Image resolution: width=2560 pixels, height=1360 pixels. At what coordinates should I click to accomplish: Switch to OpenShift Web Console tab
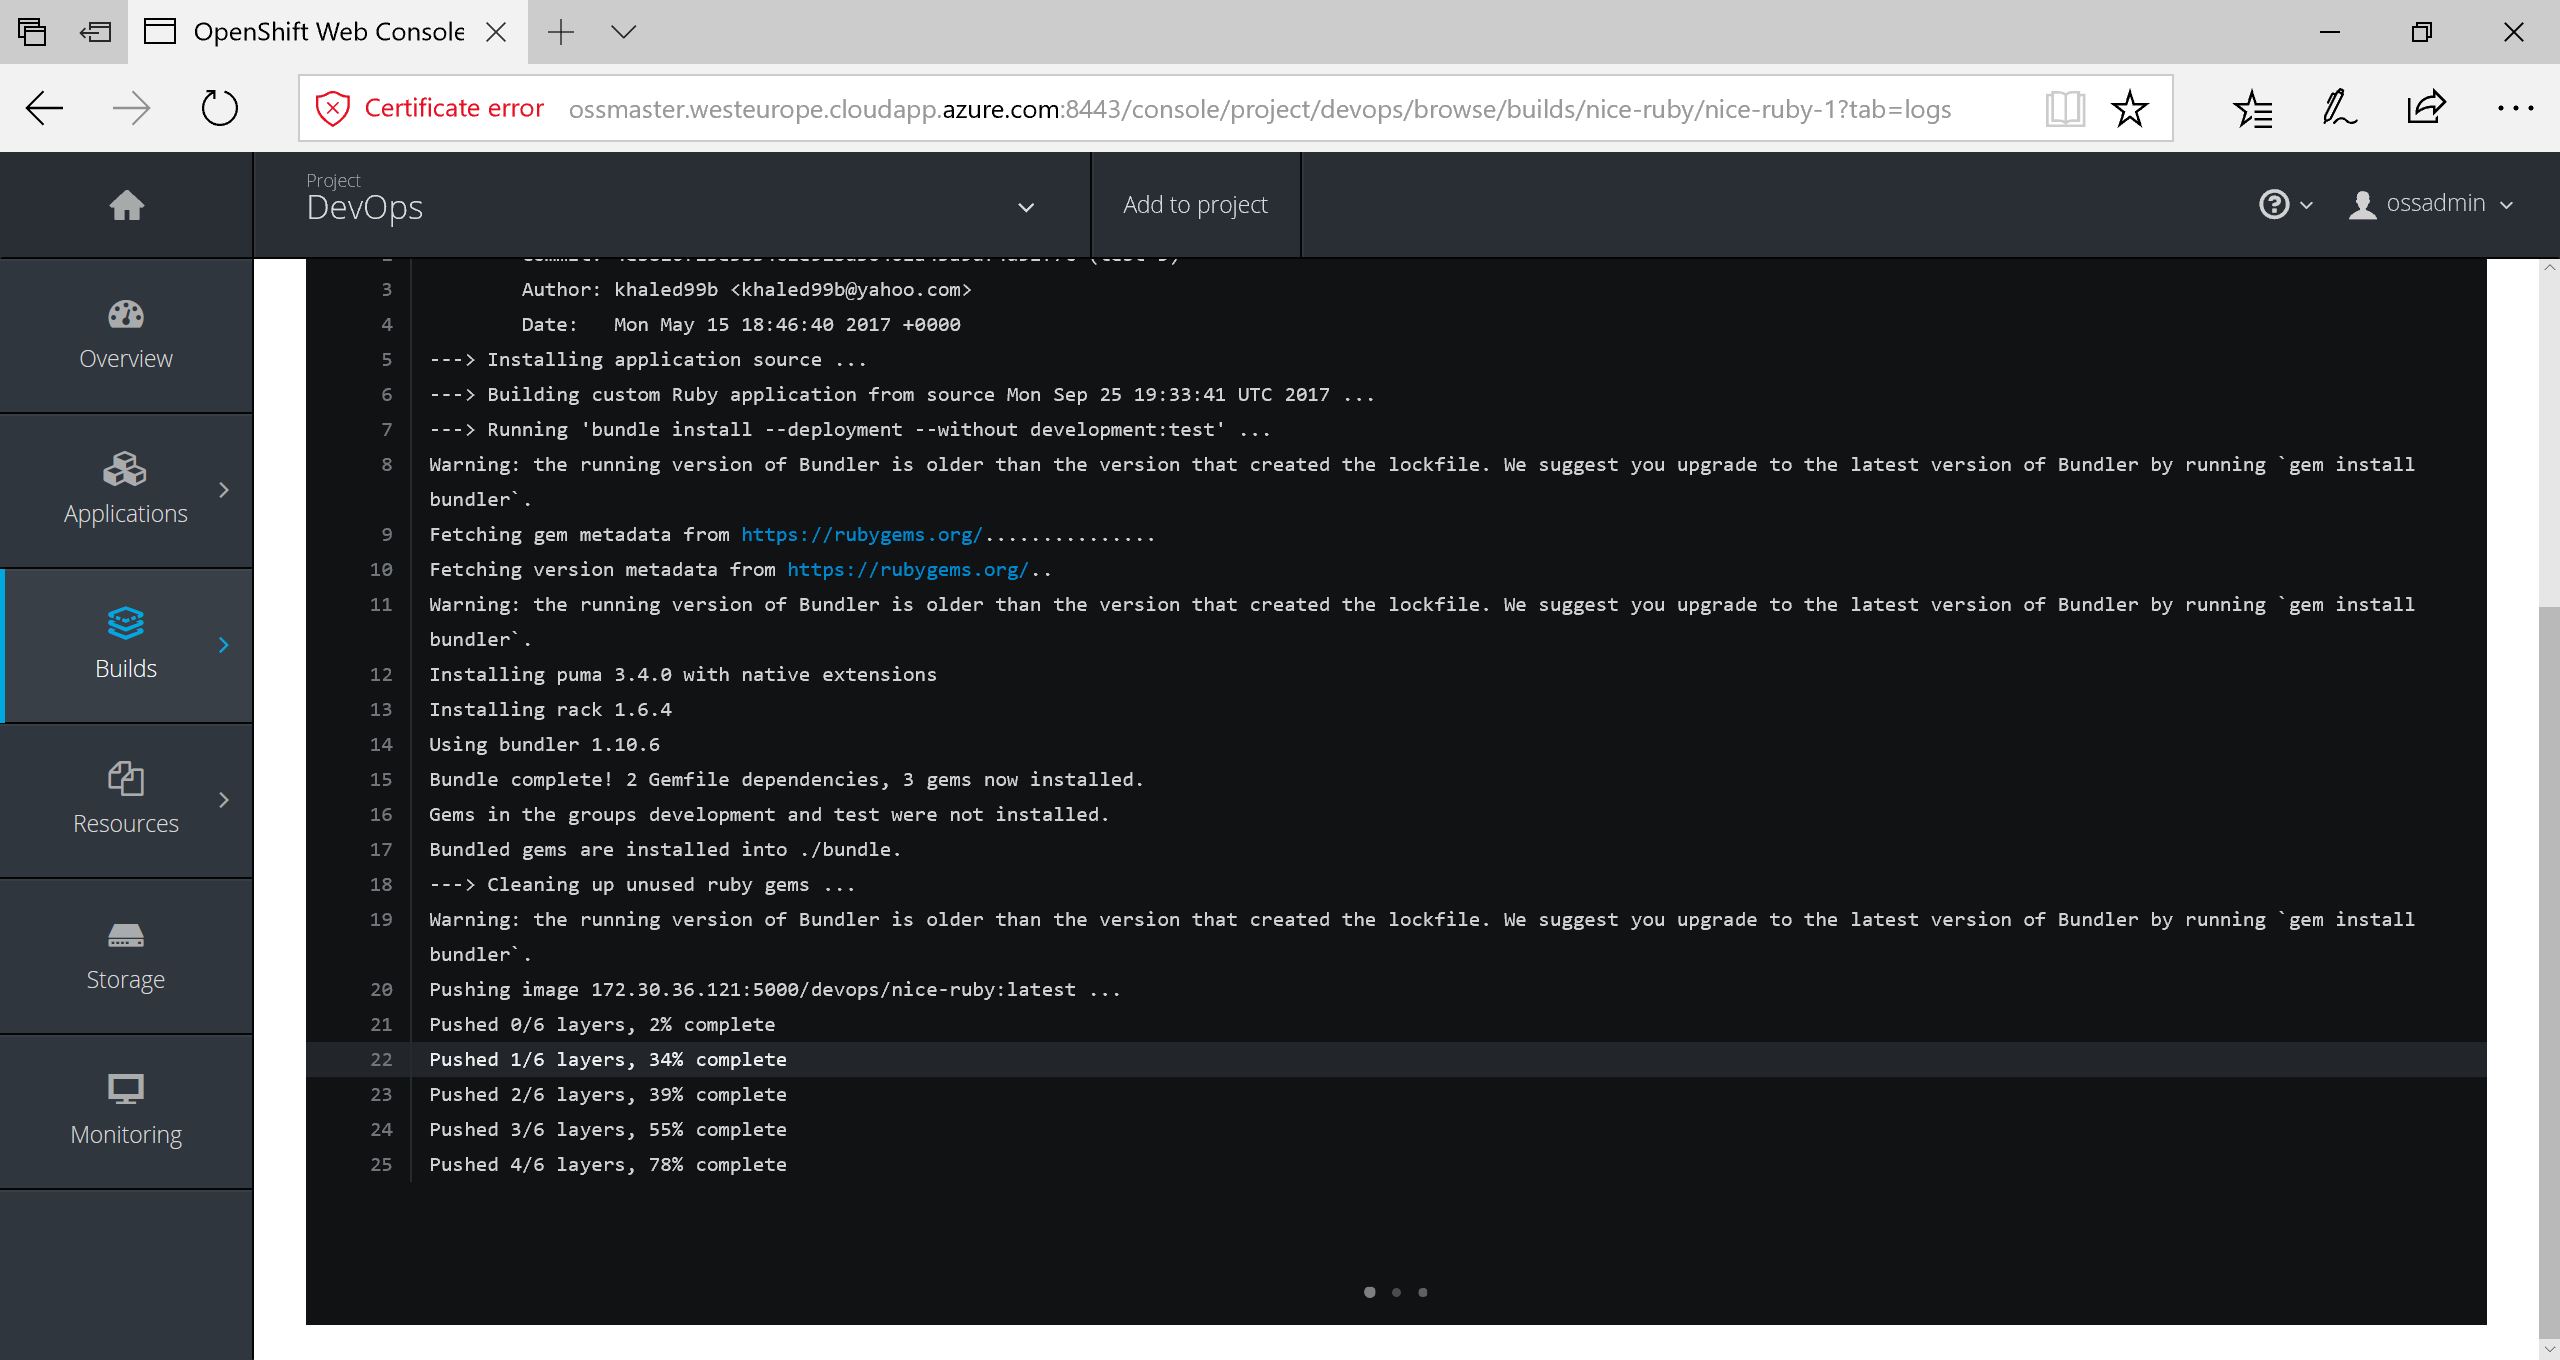(x=328, y=32)
